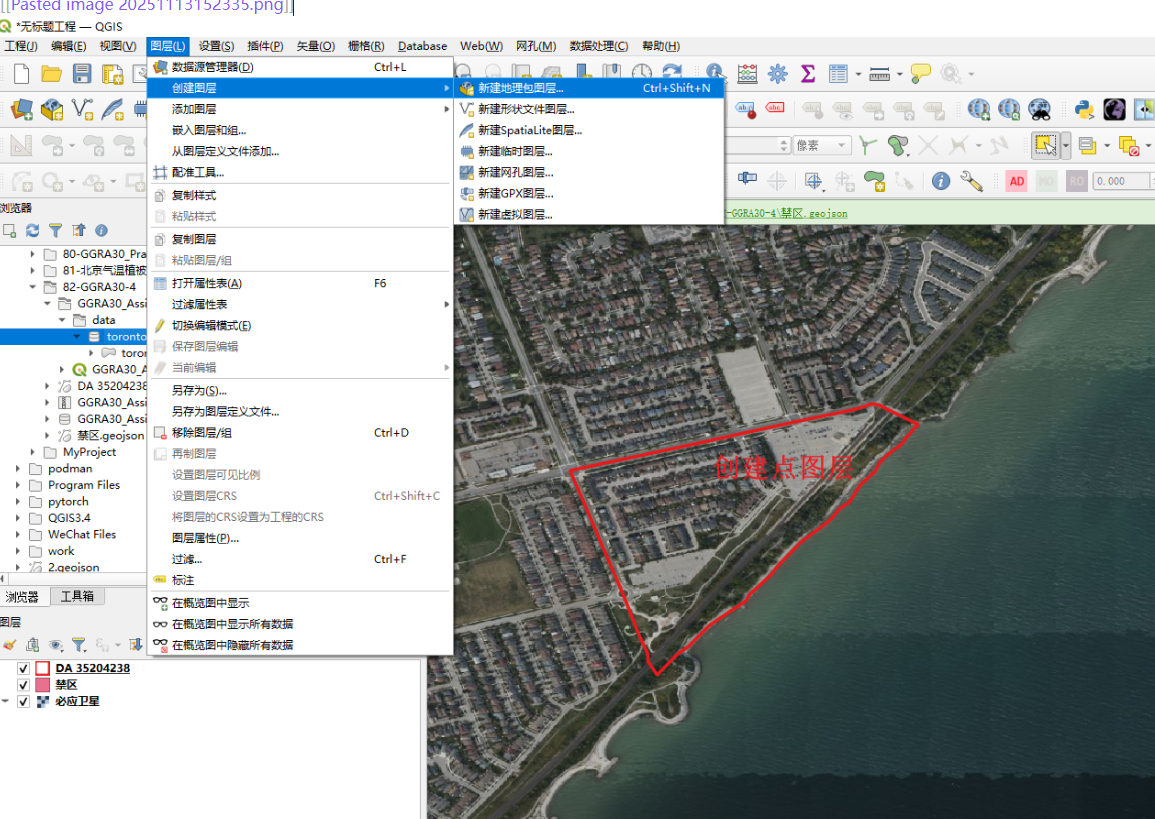
Task: Click the Map Tips speech bubble icon
Action: [921, 74]
